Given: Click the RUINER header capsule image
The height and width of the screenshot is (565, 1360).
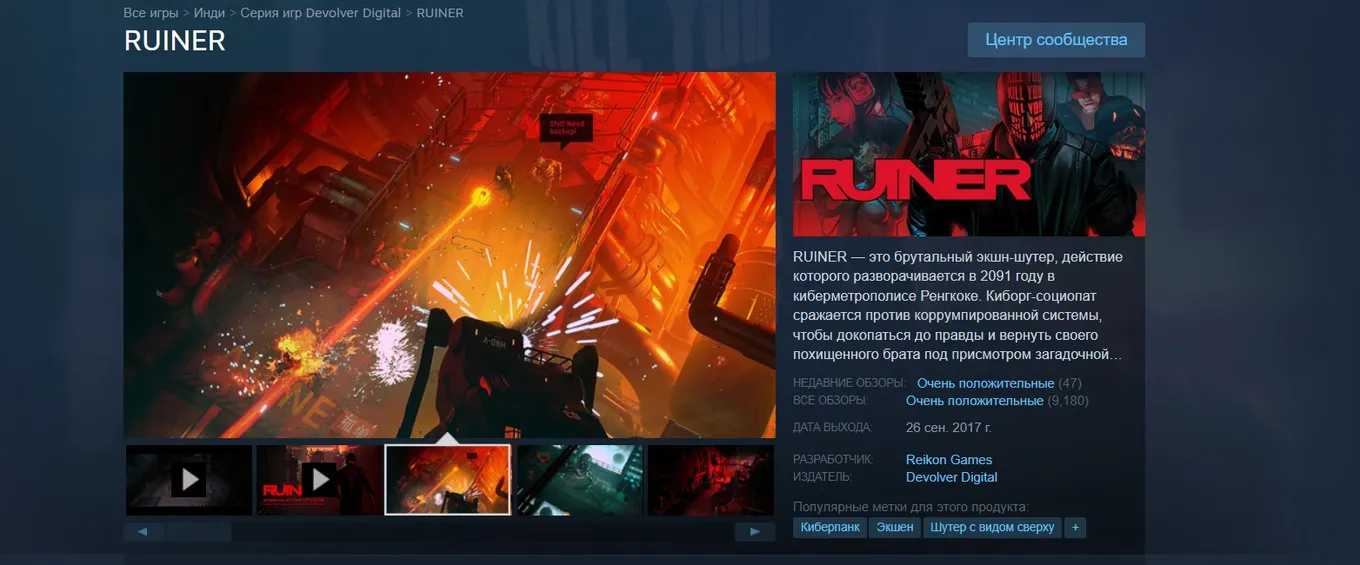Looking at the screenshot, I should coord(969,154).
